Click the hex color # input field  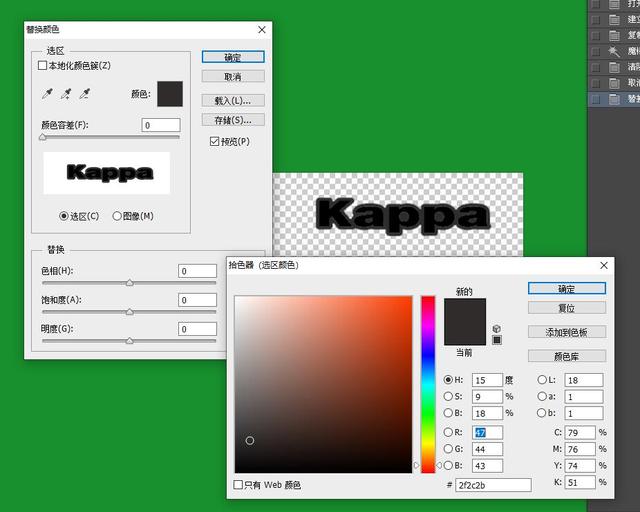(493, 485)
